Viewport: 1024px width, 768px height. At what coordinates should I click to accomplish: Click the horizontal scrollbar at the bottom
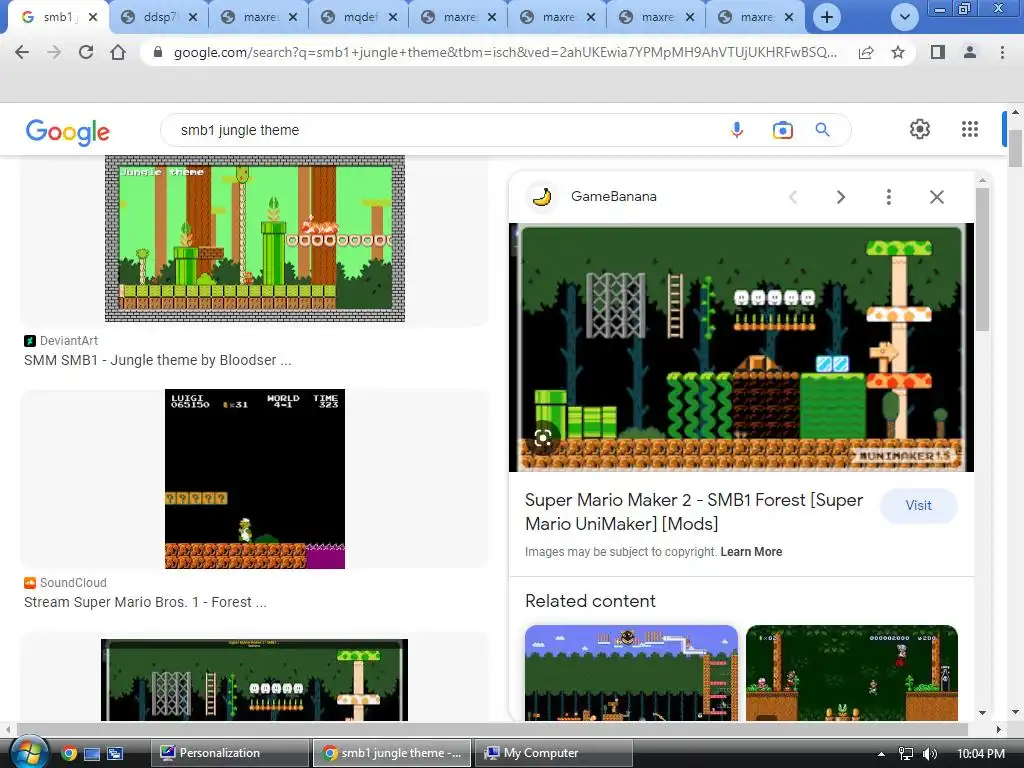492,729
